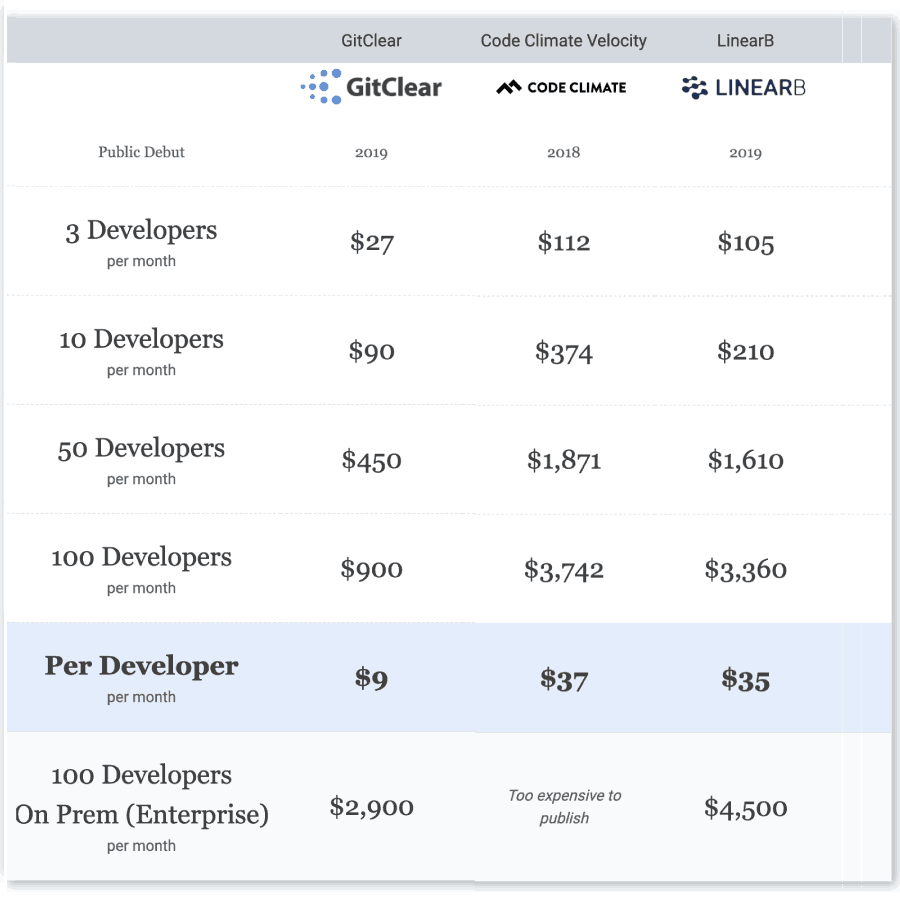Click GitClear's $2,900 on-prem price
The image size is (900, 900).
pyautogui.click(x=371, y=807)
